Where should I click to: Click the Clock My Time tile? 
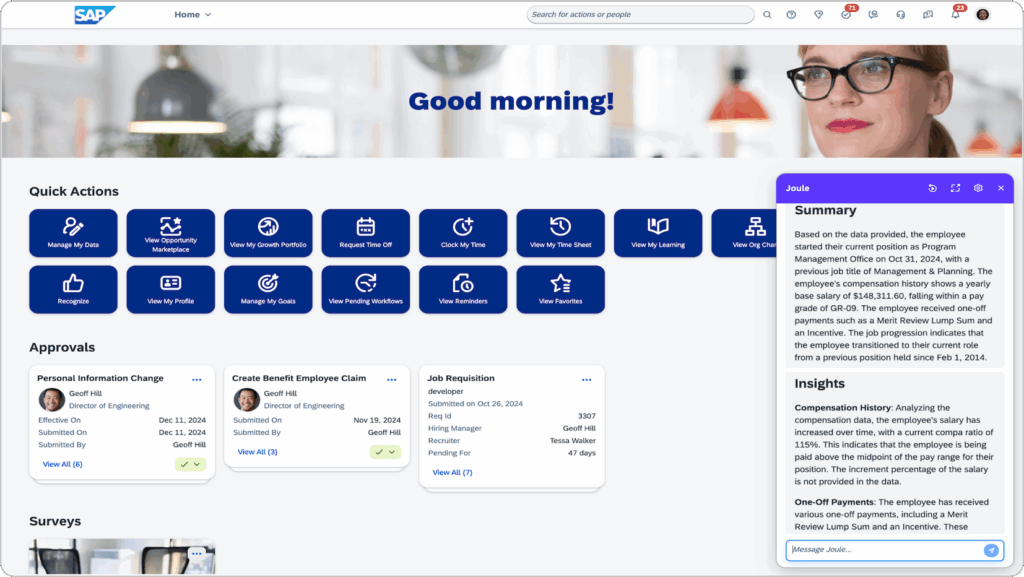point(463,233)
